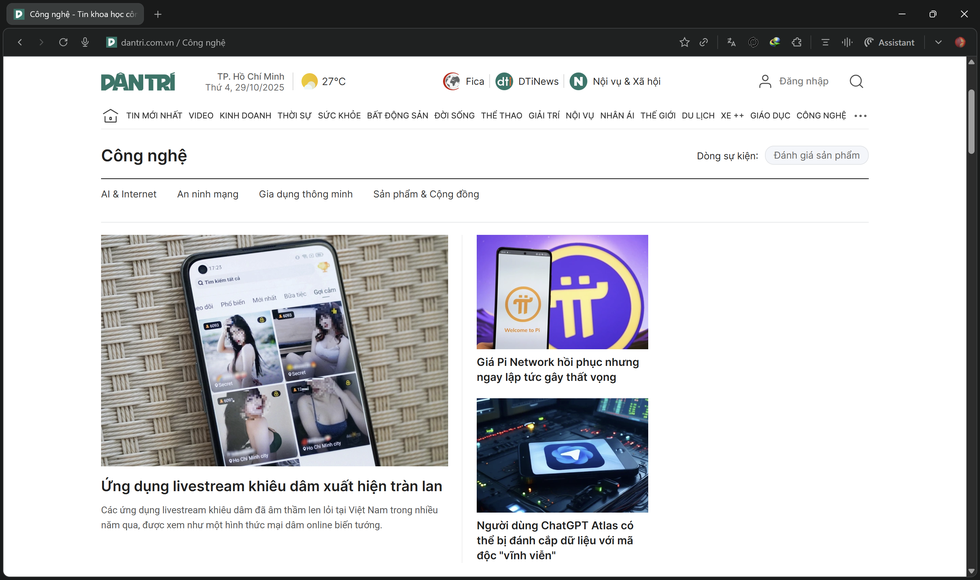Click the Dân trí logo
Screen dimensions: 980x580
(x=138, y=81)
